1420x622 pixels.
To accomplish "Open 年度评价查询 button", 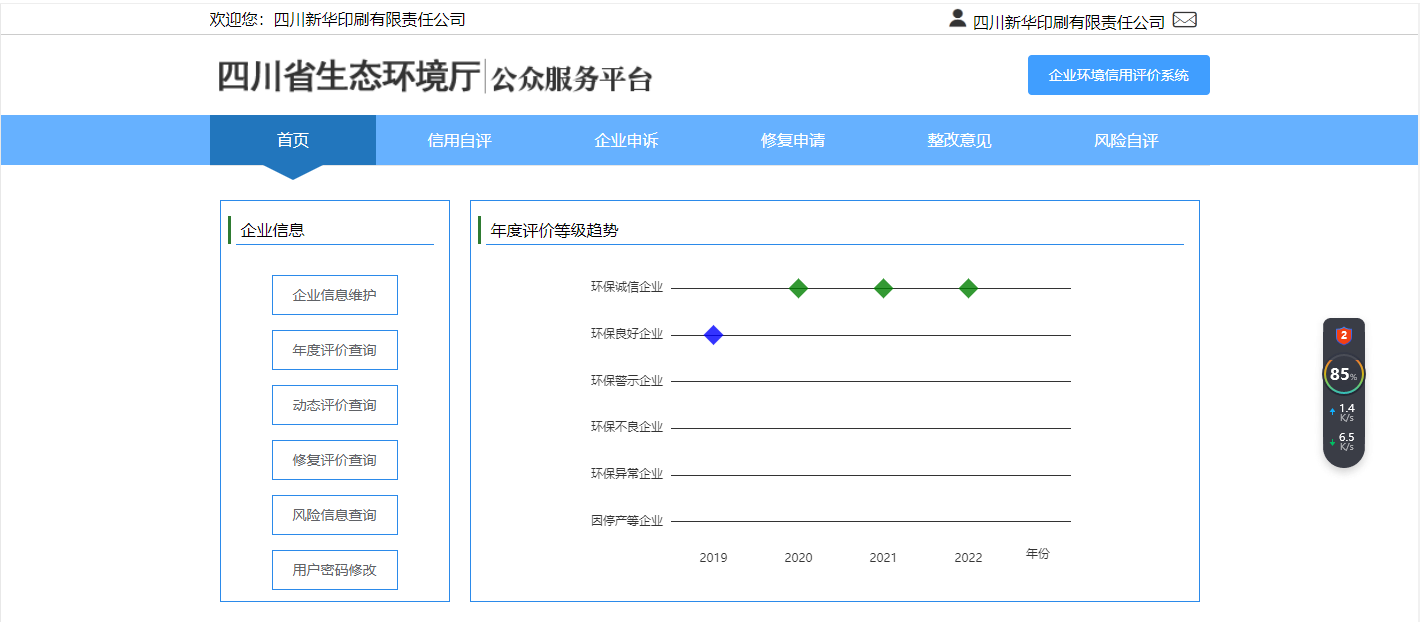I will pyautogui.click(x=335, y=350).
